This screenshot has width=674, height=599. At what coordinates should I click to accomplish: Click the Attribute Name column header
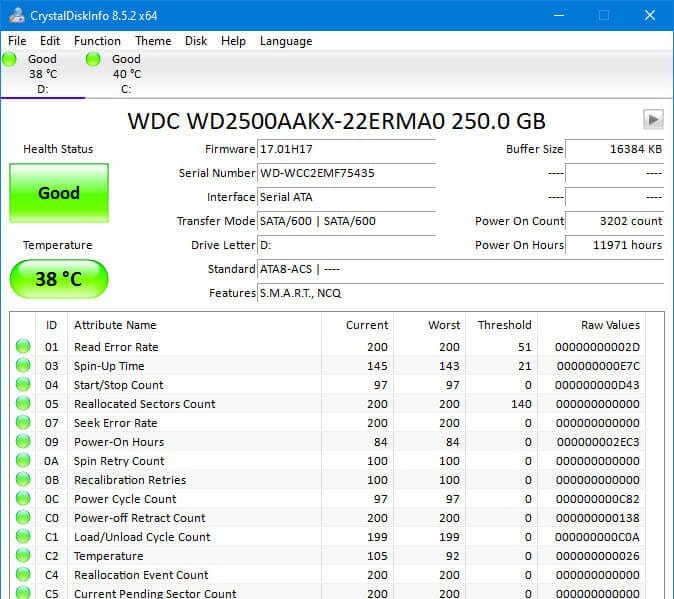tap(115, 325)
